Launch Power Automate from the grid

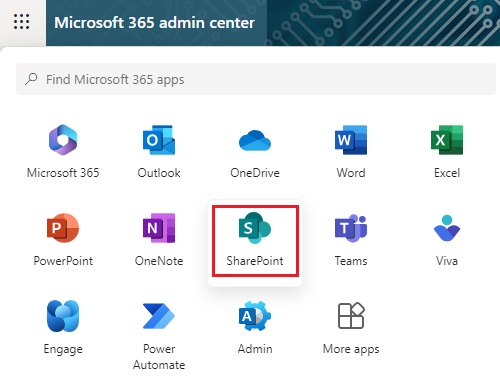click(159, 316)
